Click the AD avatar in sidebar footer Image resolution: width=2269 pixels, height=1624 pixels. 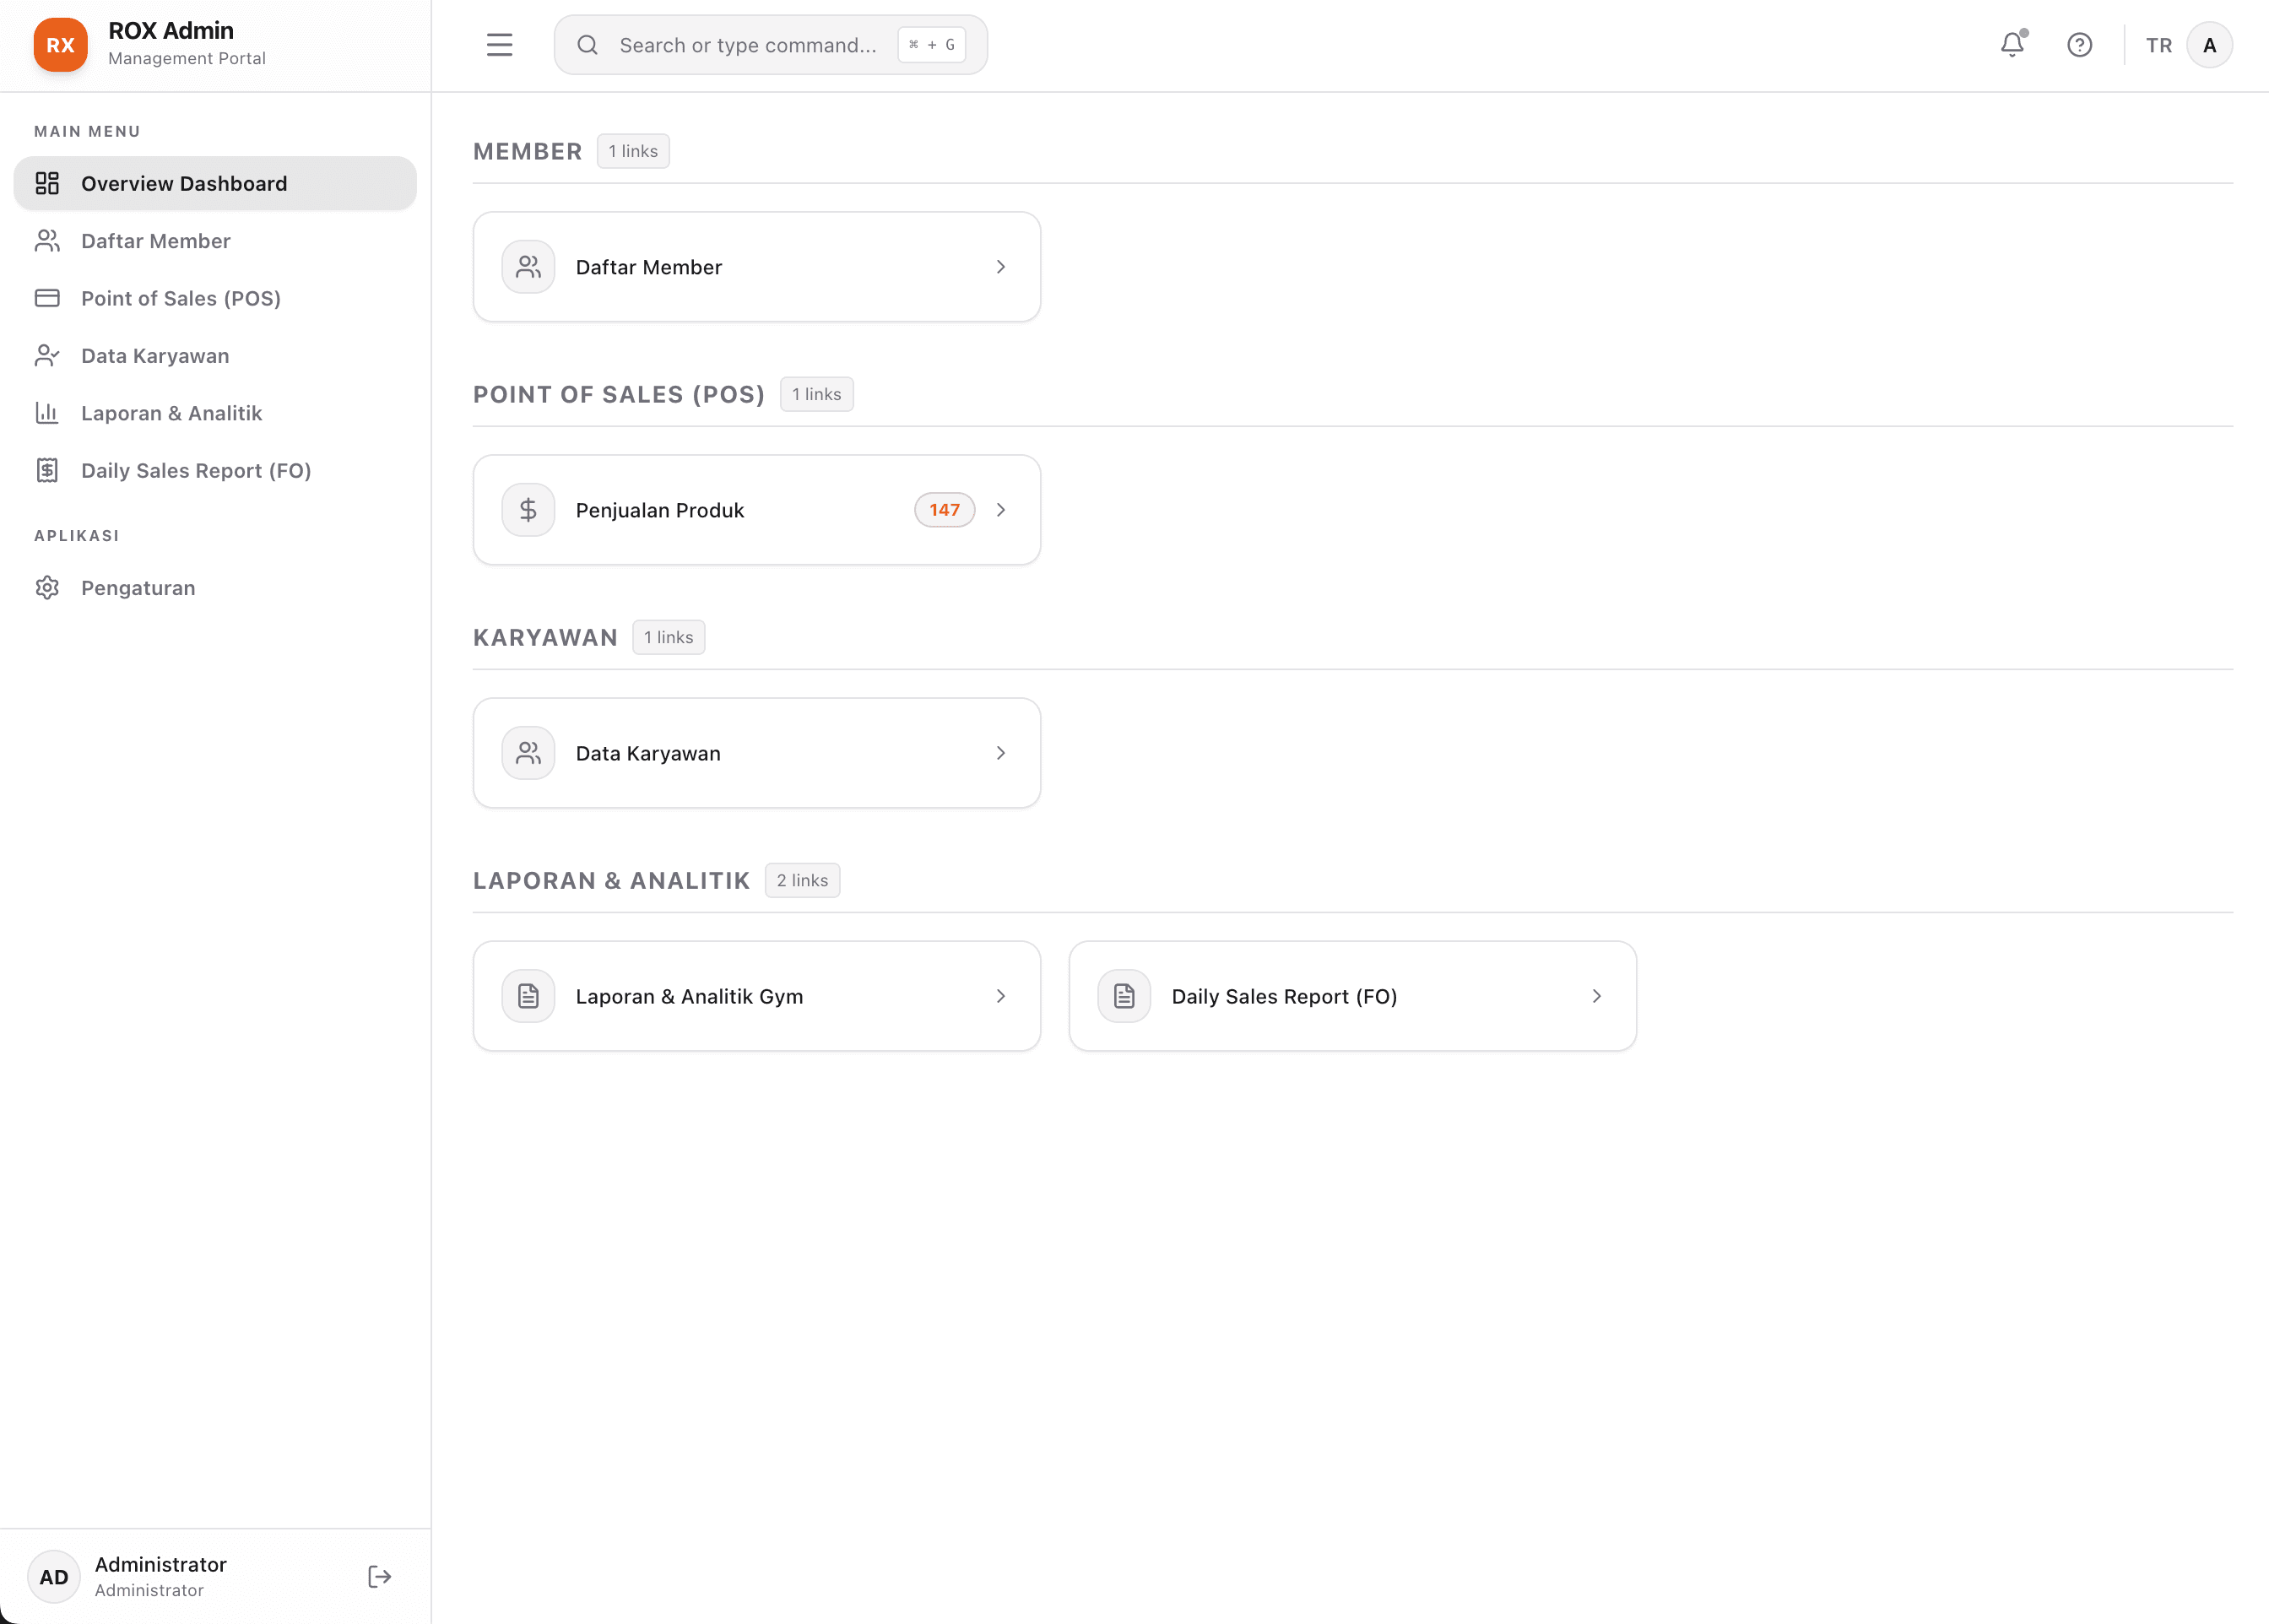tap(54, 1577)
